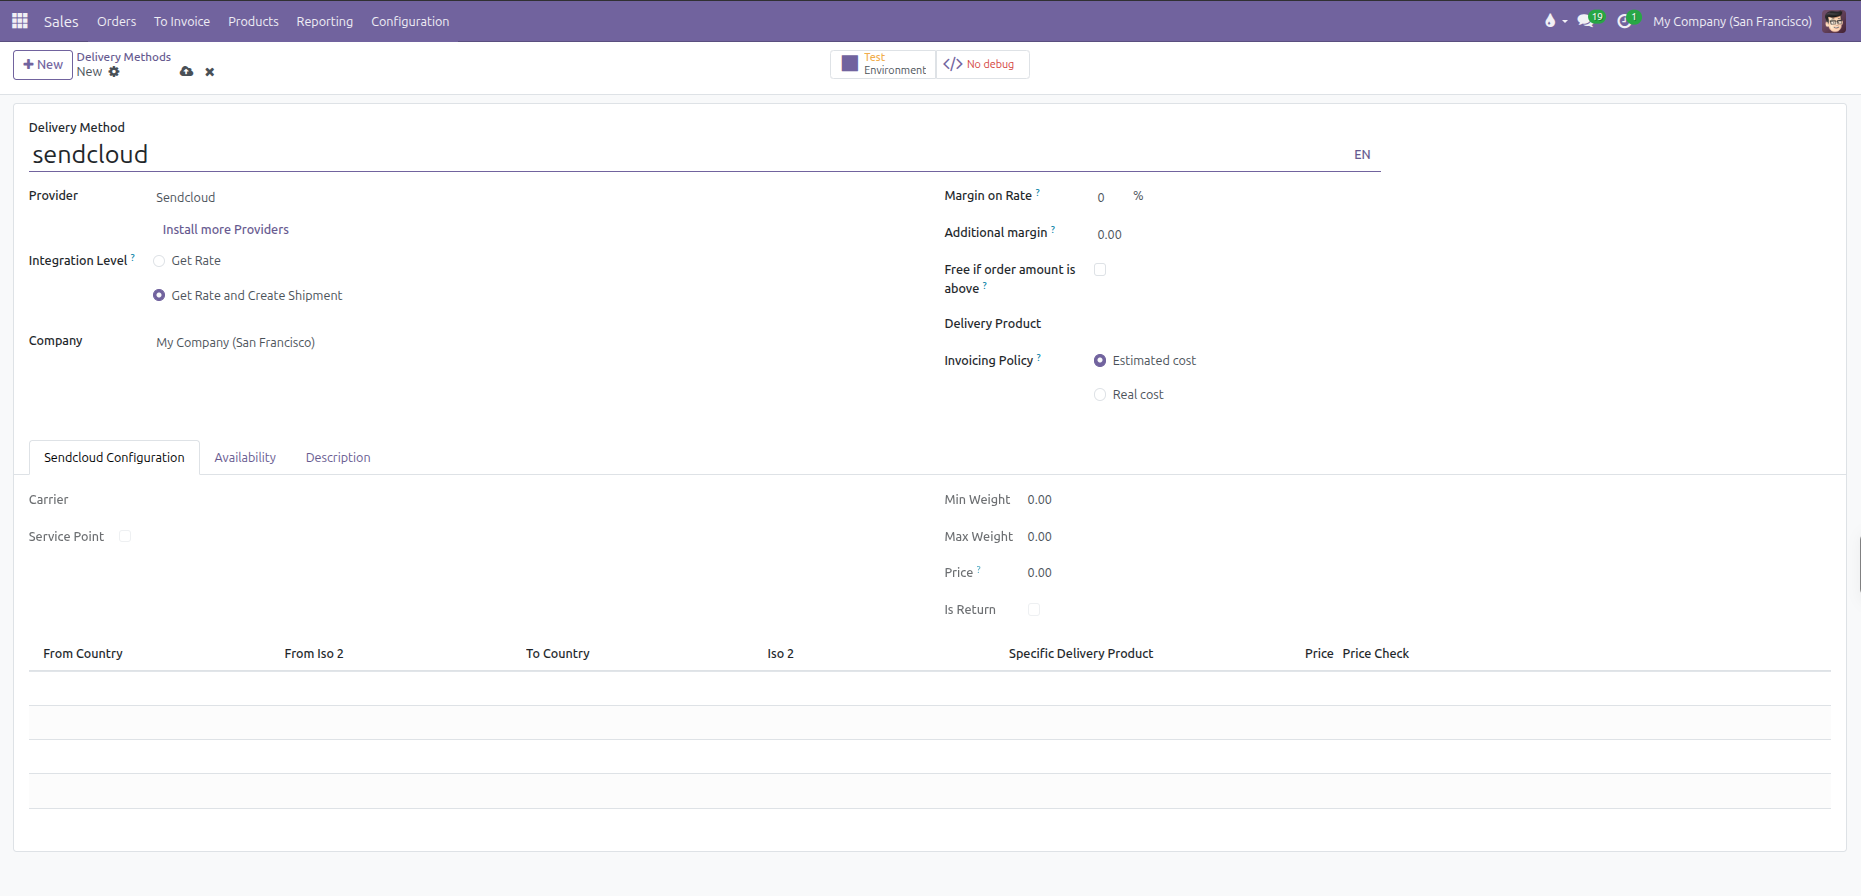Click the No debug code icon
The width and height of the screenshot is (1861, 896).
point(953,64)
